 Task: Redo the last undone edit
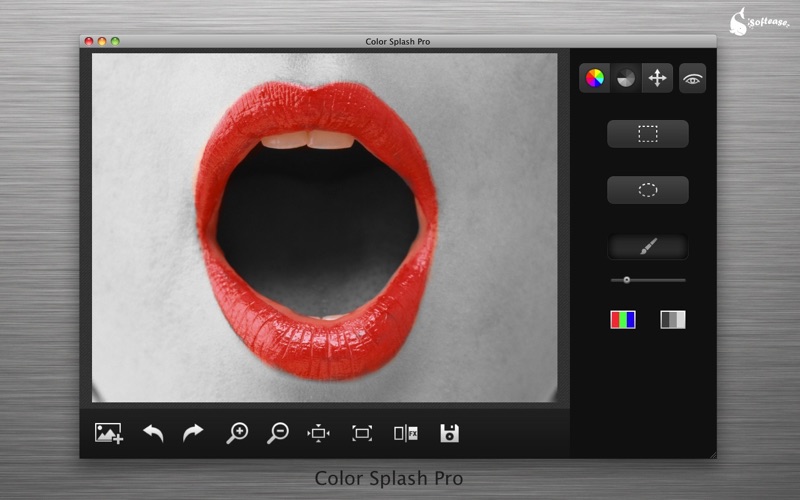pyautogui.click(x=193, y=433)
